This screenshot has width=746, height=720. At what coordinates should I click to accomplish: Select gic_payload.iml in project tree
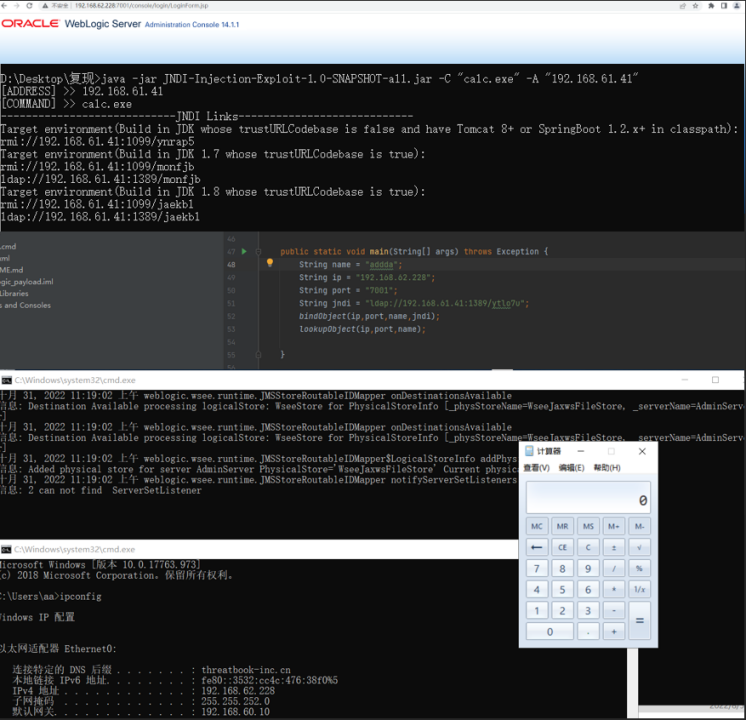pos(27,282)
